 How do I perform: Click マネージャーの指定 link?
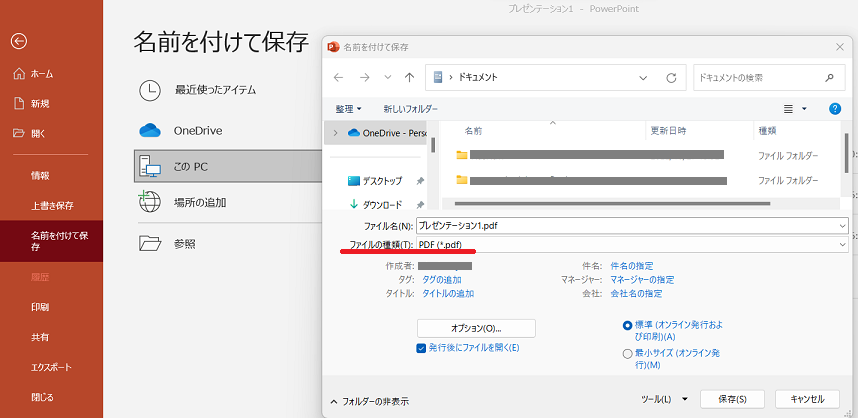[x=642, y=280]
